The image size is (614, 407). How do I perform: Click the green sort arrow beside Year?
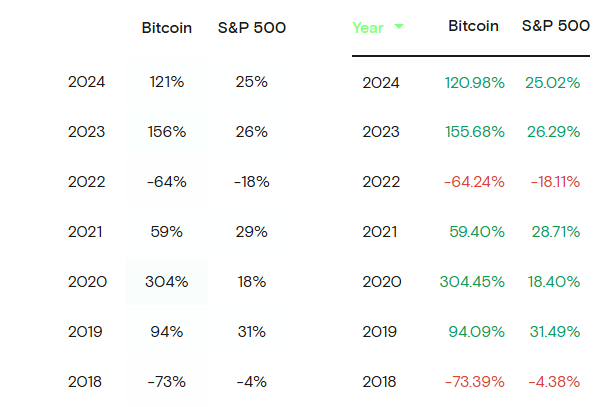(x=399, y=27)
